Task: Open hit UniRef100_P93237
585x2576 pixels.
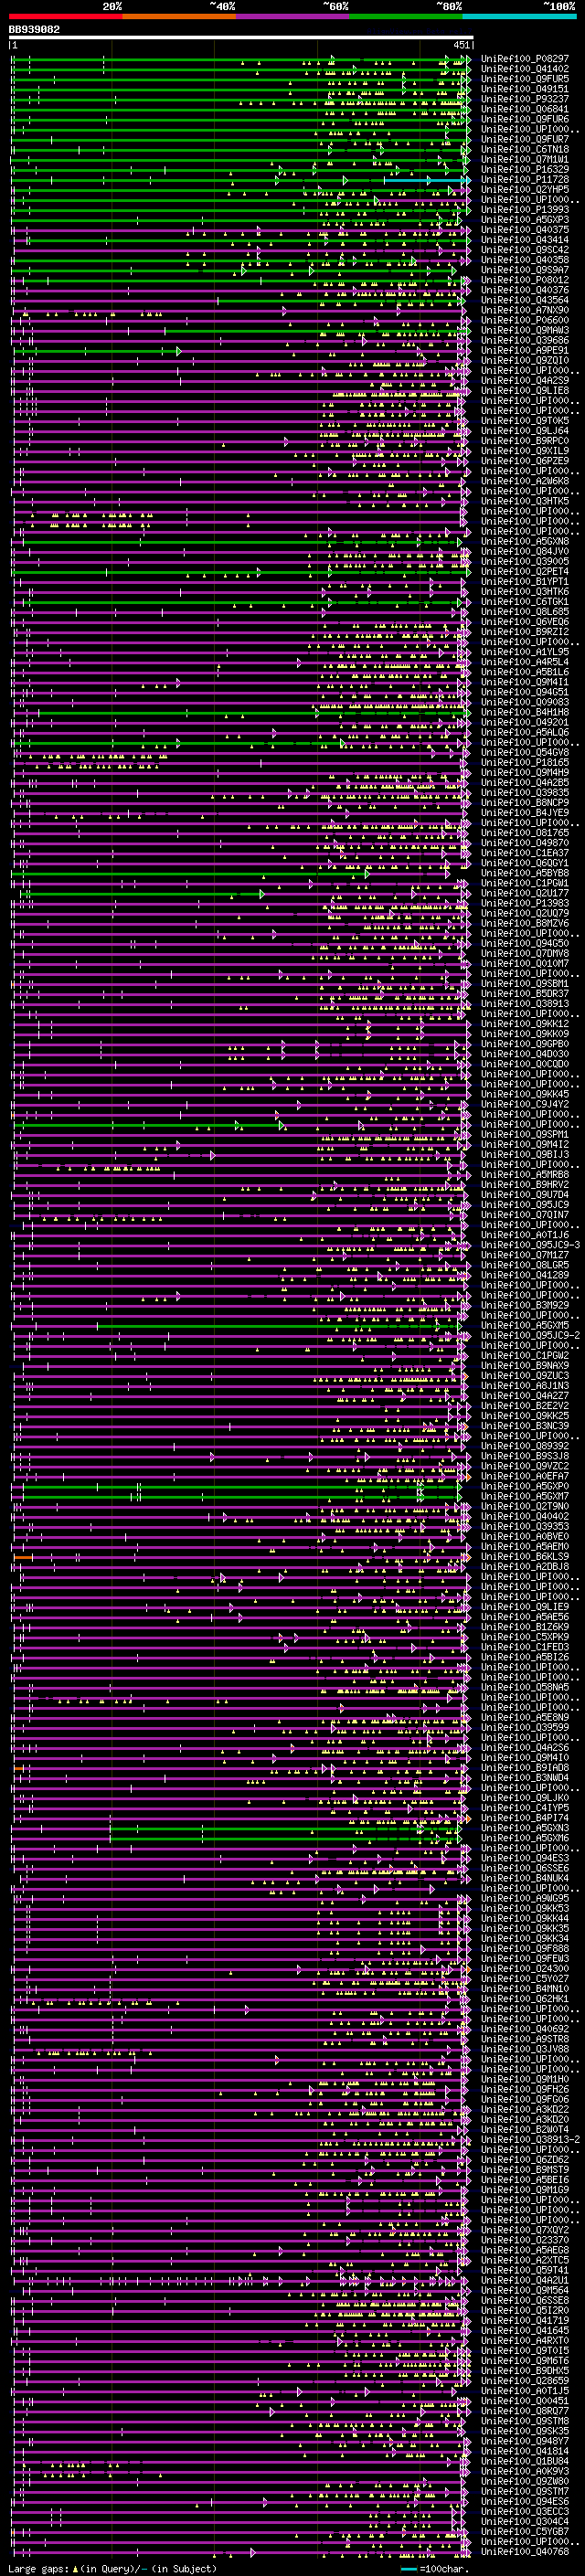Action: coord(525,99)
